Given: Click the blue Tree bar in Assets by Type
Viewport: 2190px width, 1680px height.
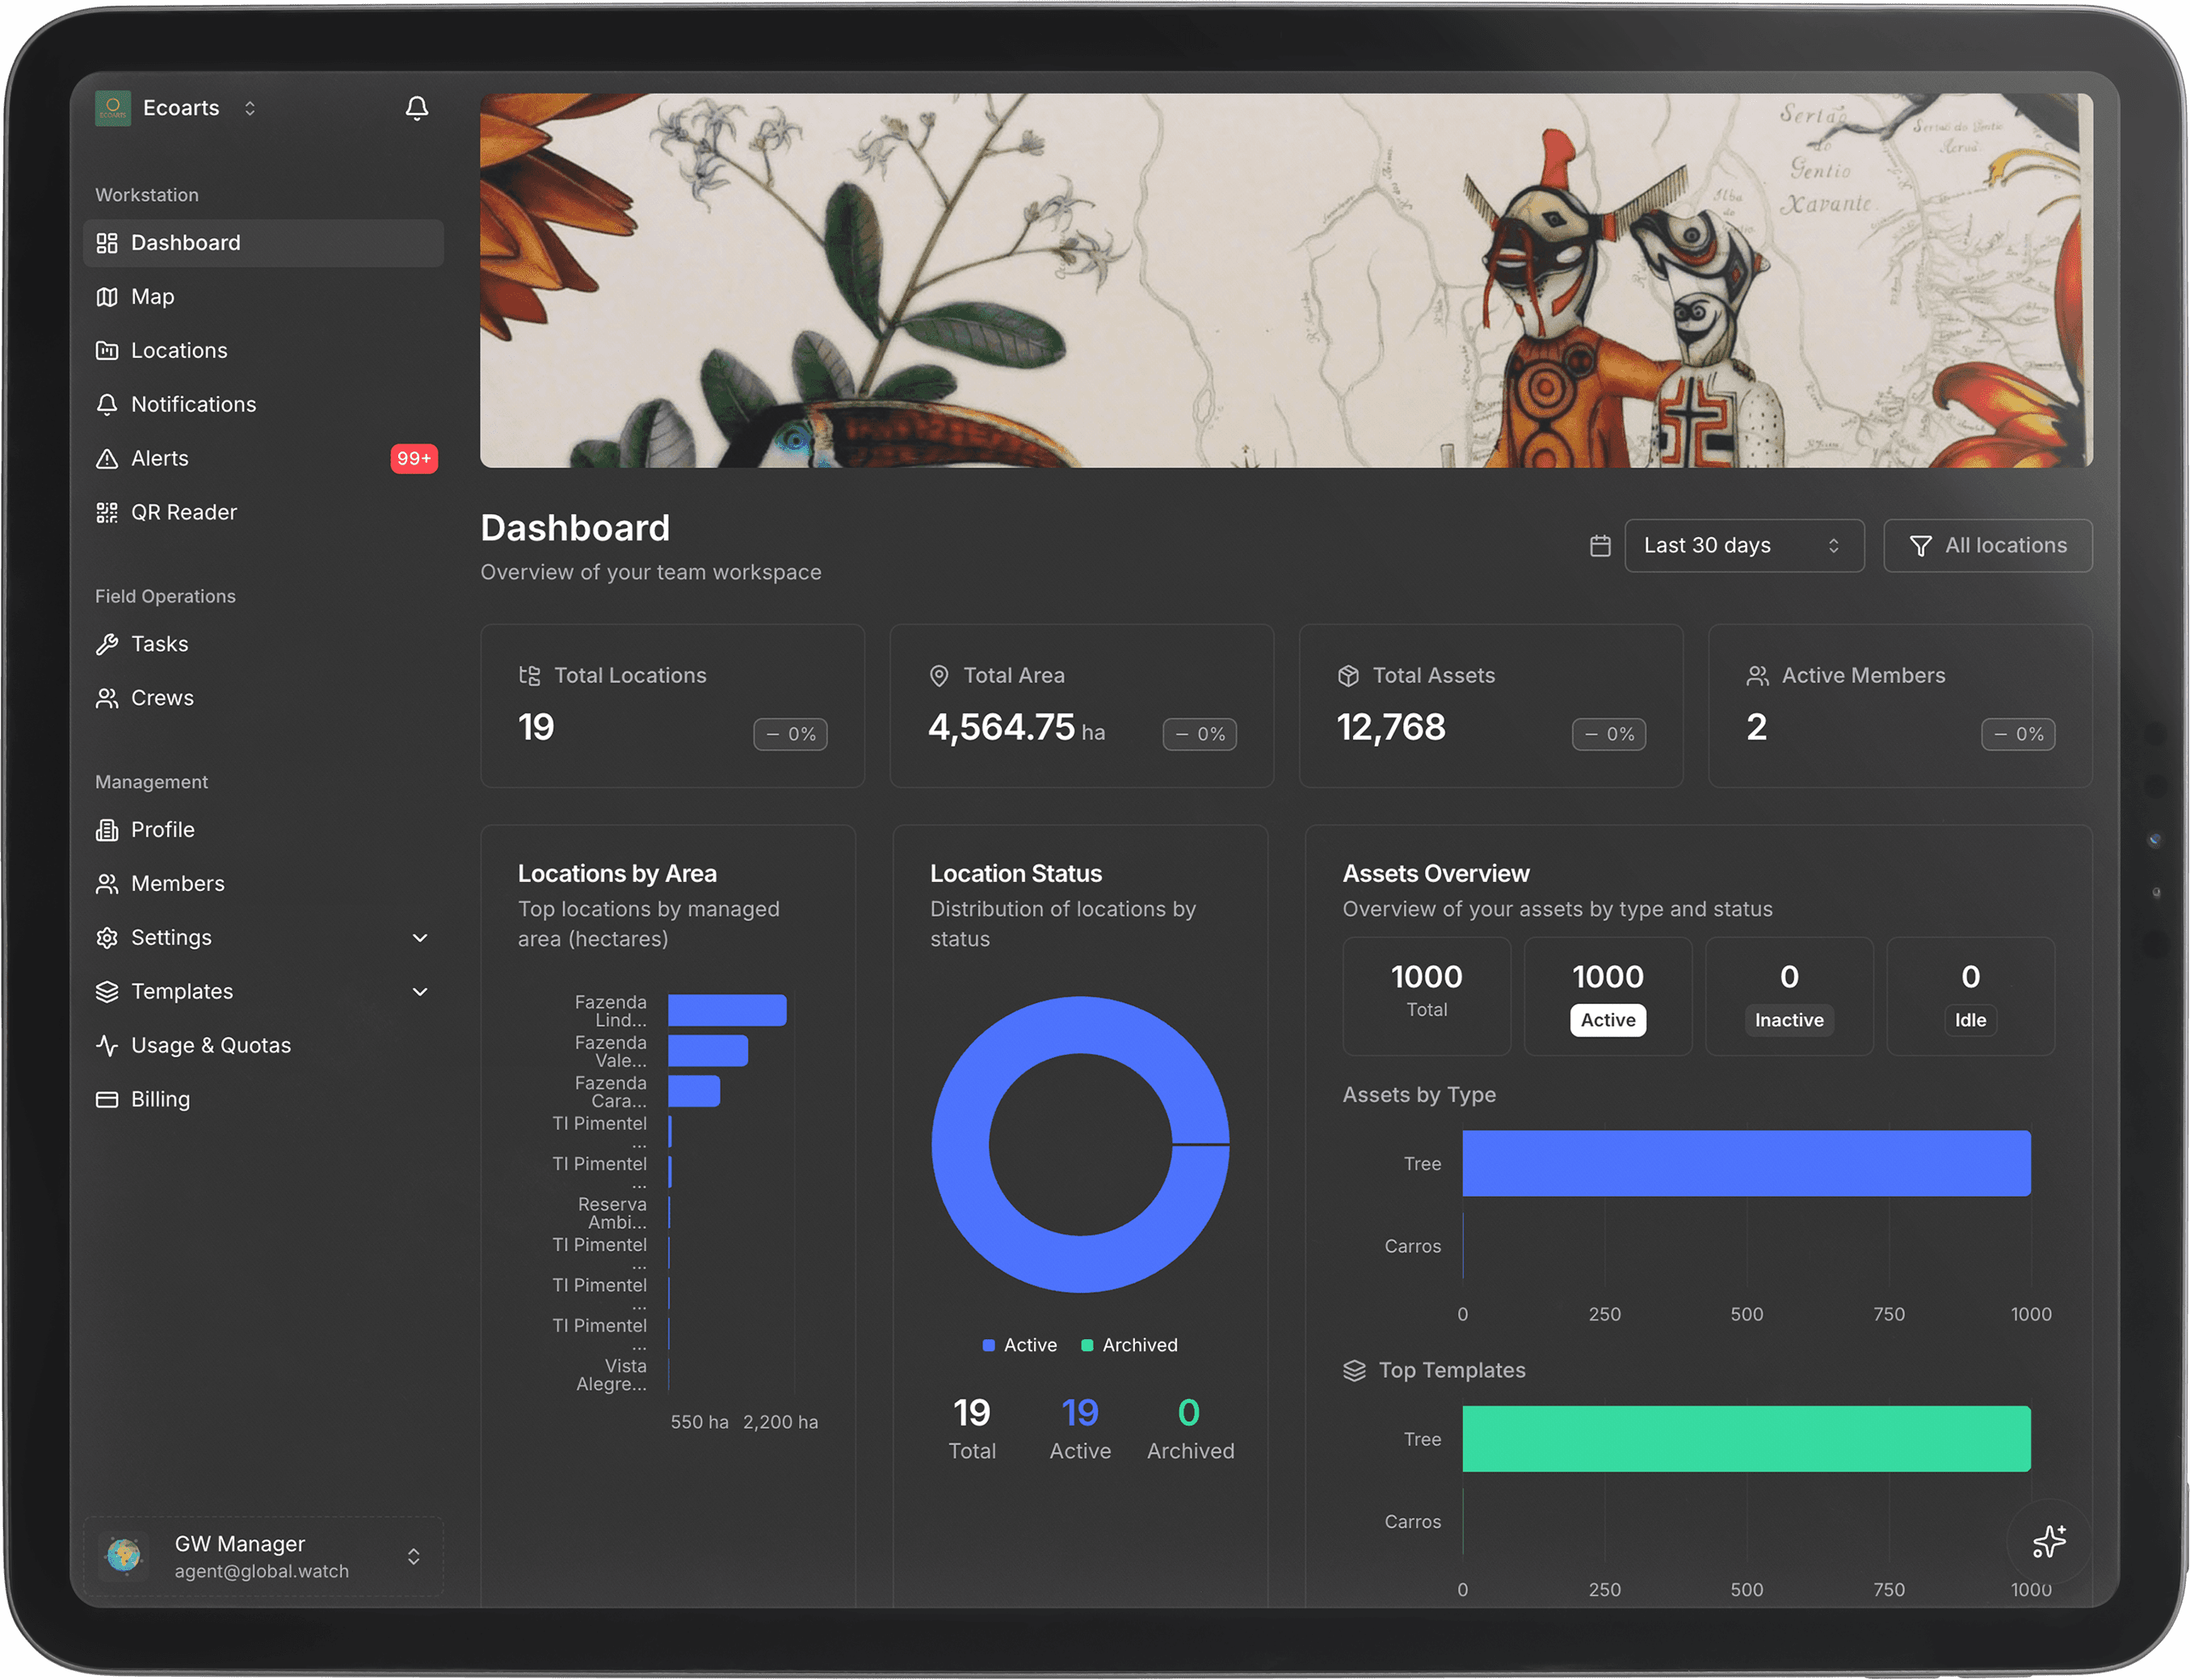Looking at the screenshot, I should pyautogui.click(x=1747, y=1165).
